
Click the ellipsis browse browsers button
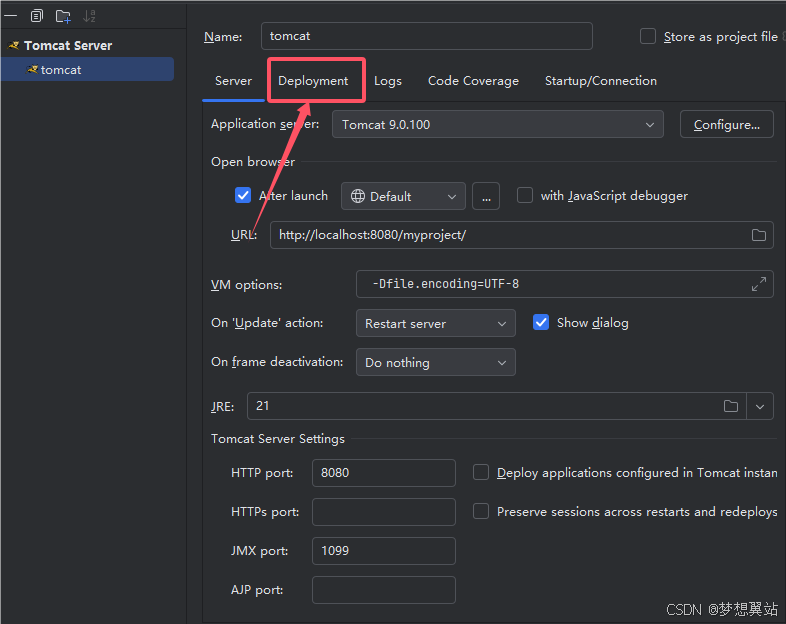pyautogui.click(x=486, y=196)
